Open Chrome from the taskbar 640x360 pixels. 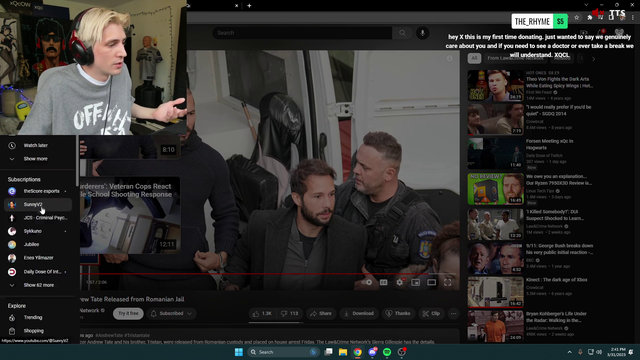click(358, 352)
